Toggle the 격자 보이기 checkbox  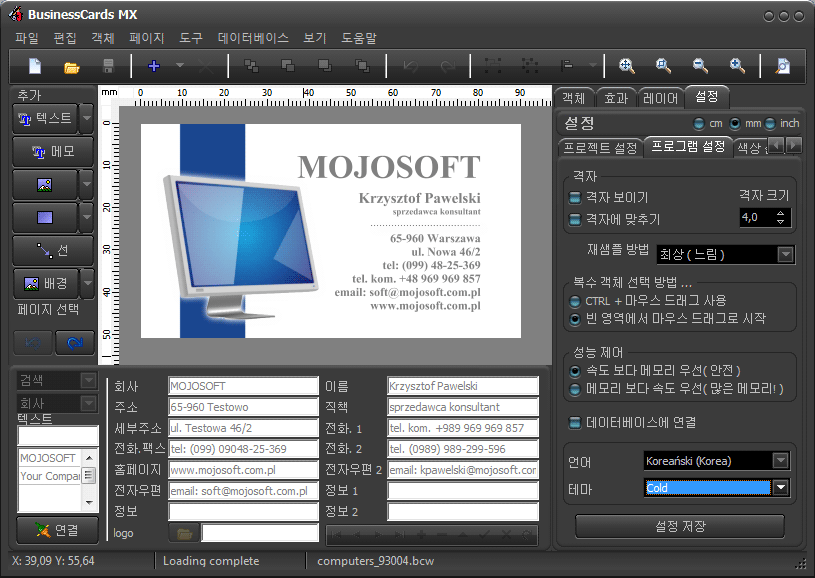click(x=574, y=198)
